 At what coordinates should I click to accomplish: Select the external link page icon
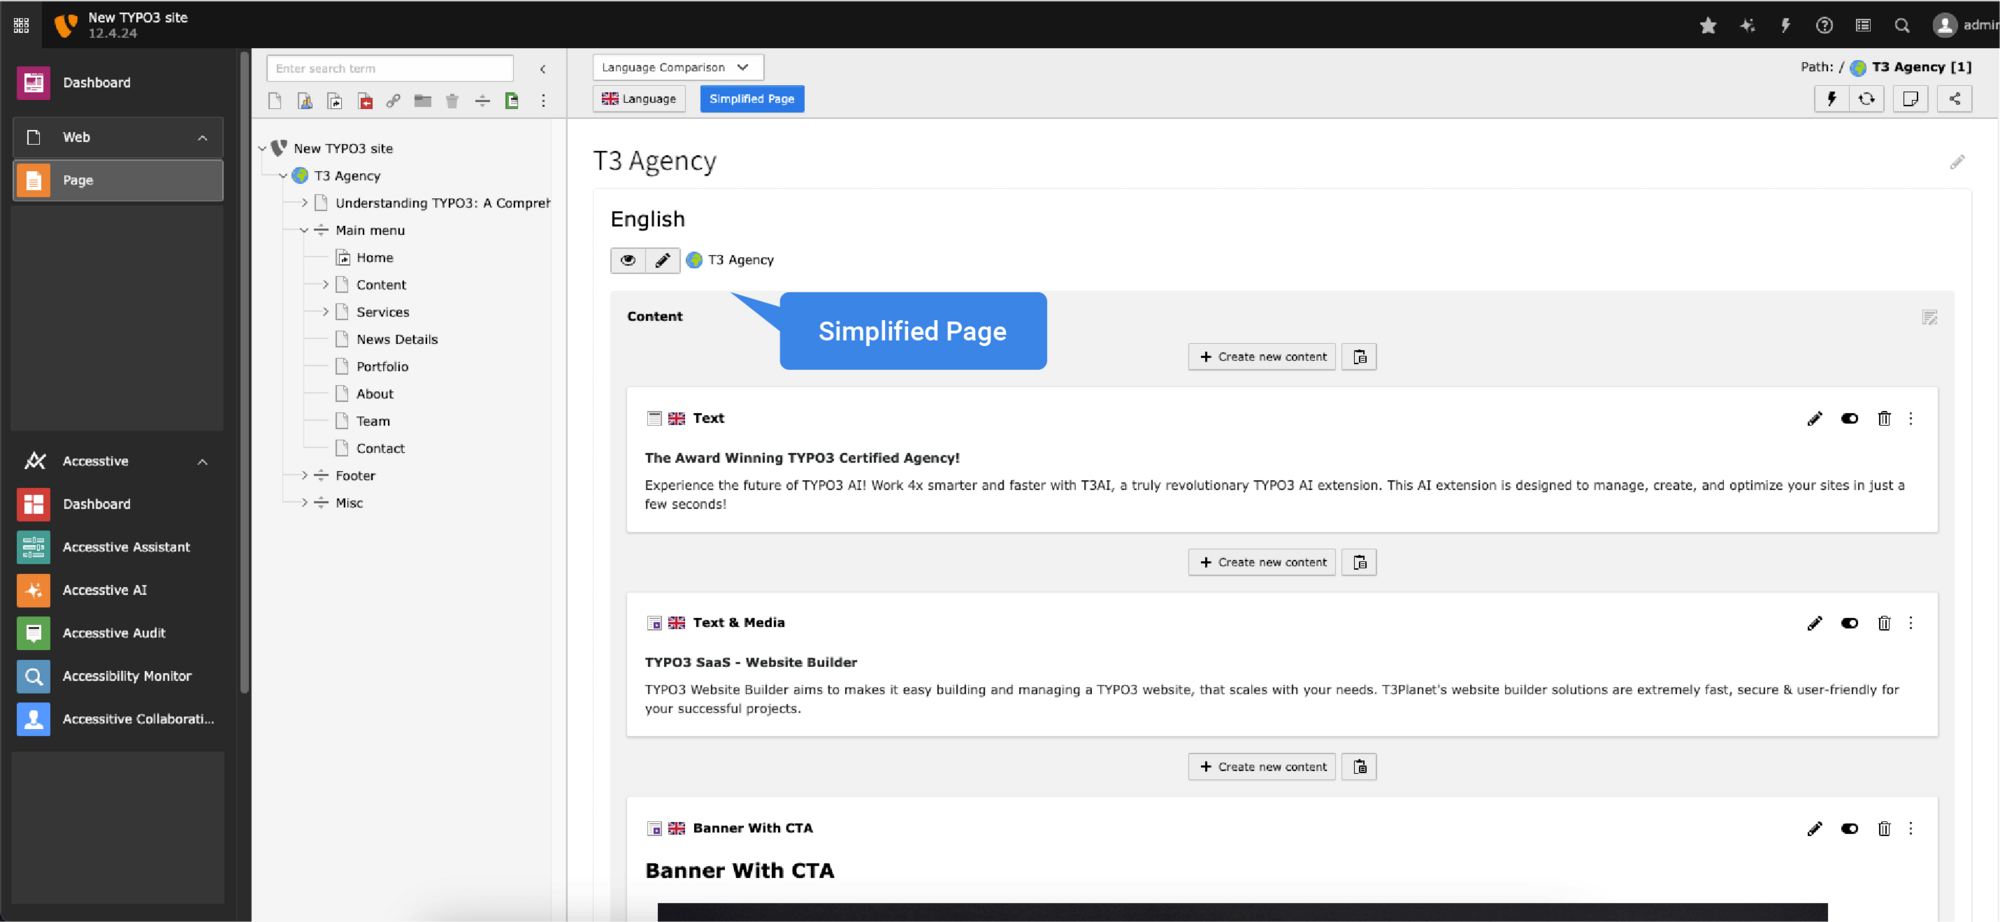(394, 101)
